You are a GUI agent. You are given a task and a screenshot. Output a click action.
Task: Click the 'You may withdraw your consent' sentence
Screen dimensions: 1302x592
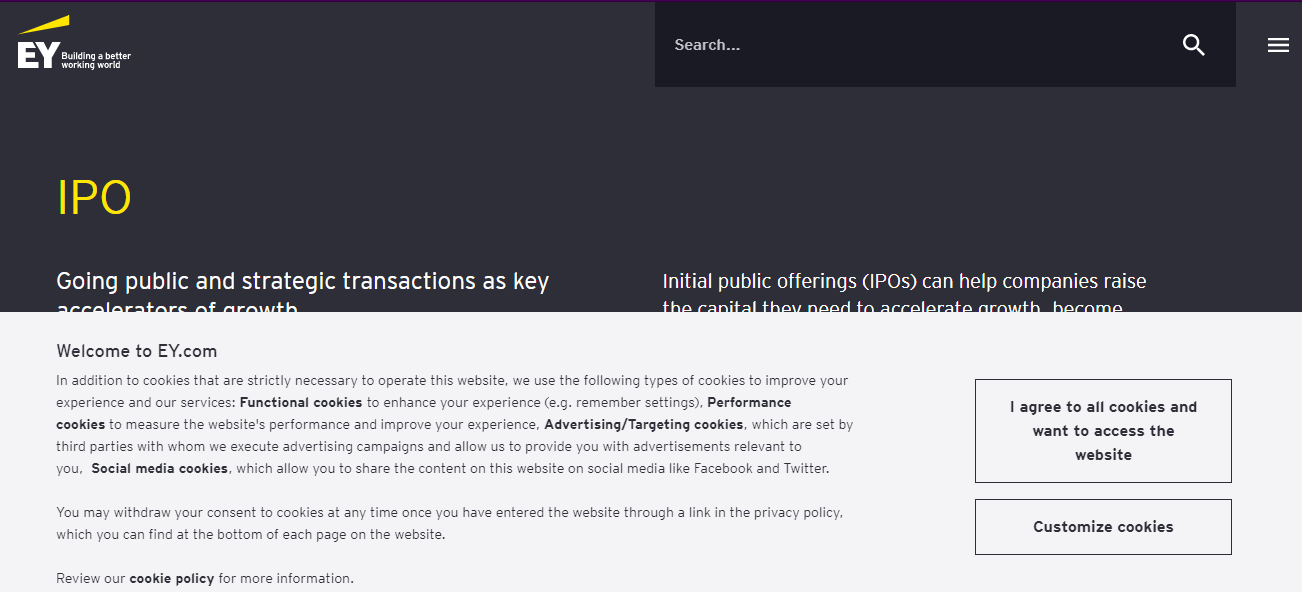tap(300, 512)
